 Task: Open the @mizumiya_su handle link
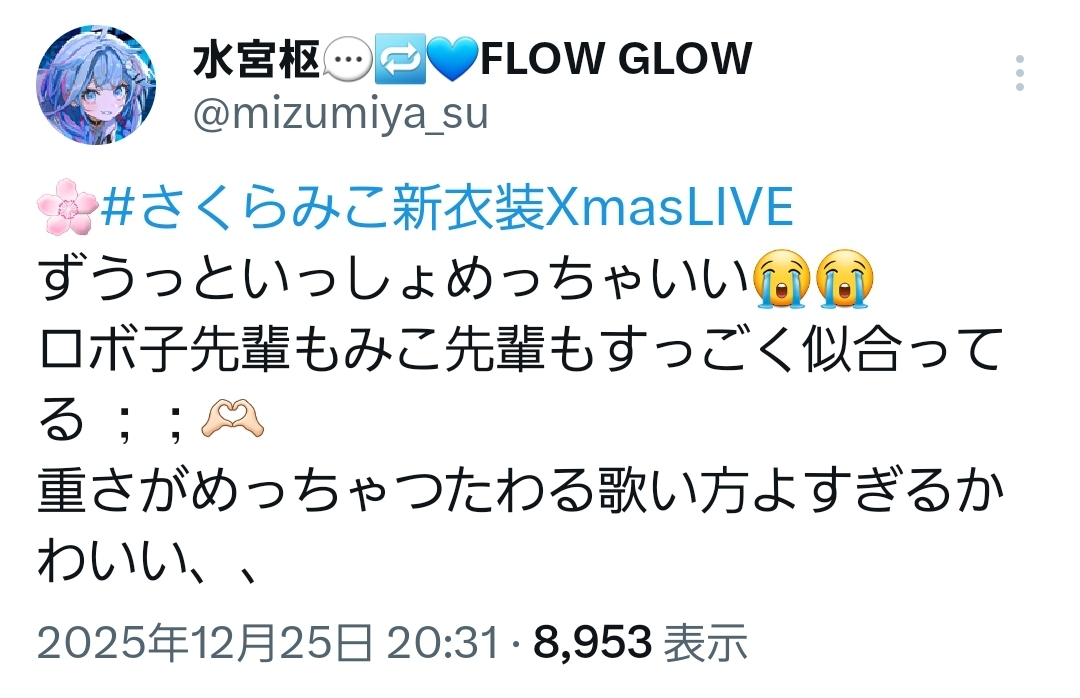[x=341, y=114]
